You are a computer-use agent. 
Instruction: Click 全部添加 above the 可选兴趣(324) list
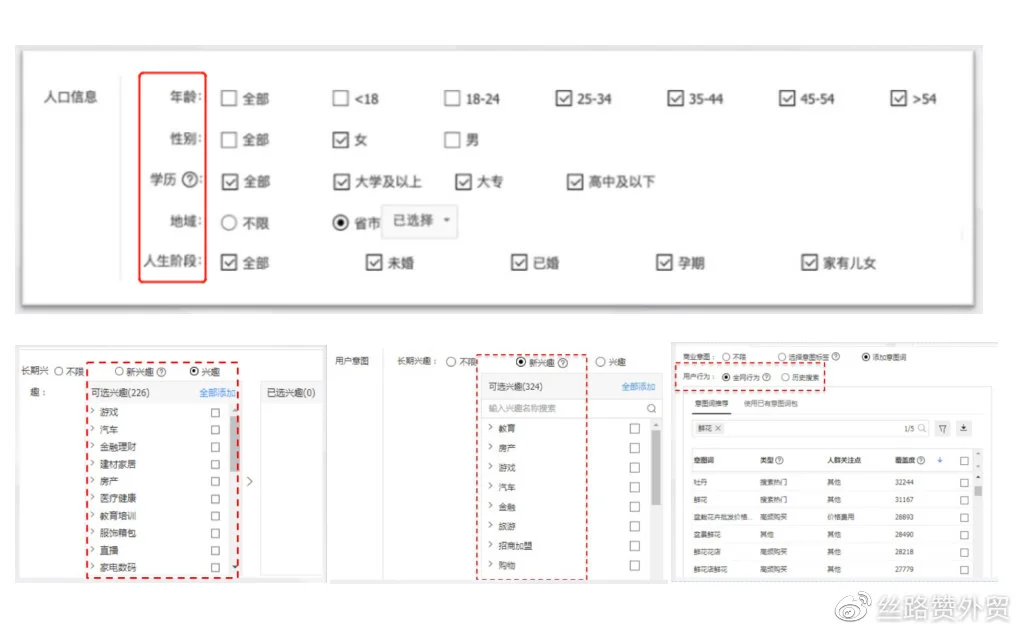click(638, 387)
